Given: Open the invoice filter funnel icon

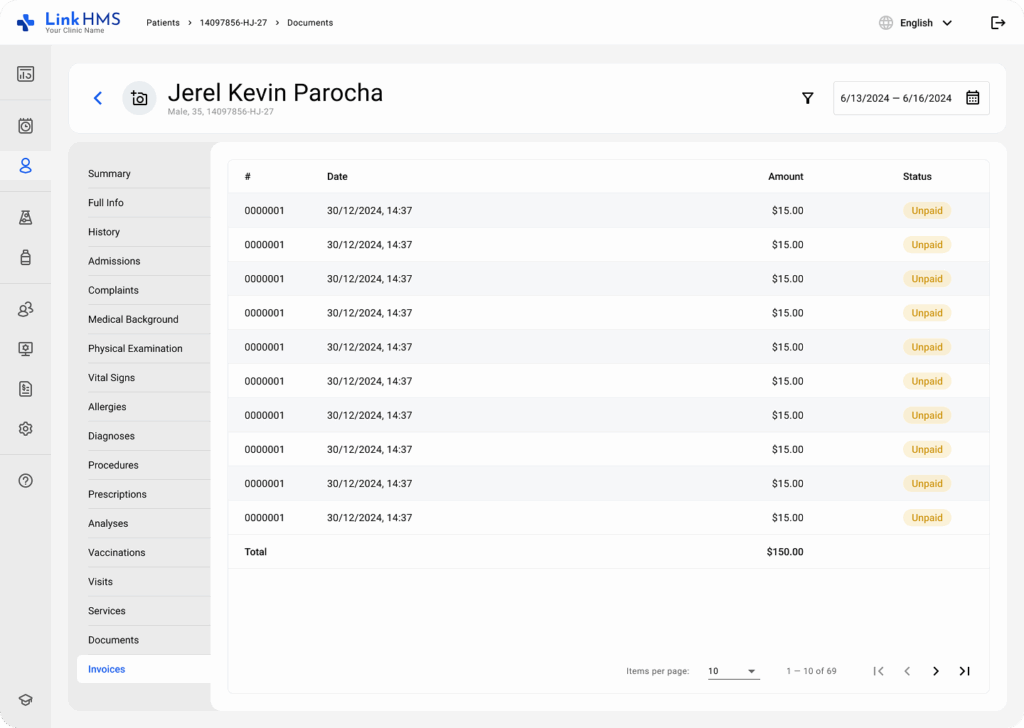Looking at the screenshot, I should point(808,98).
